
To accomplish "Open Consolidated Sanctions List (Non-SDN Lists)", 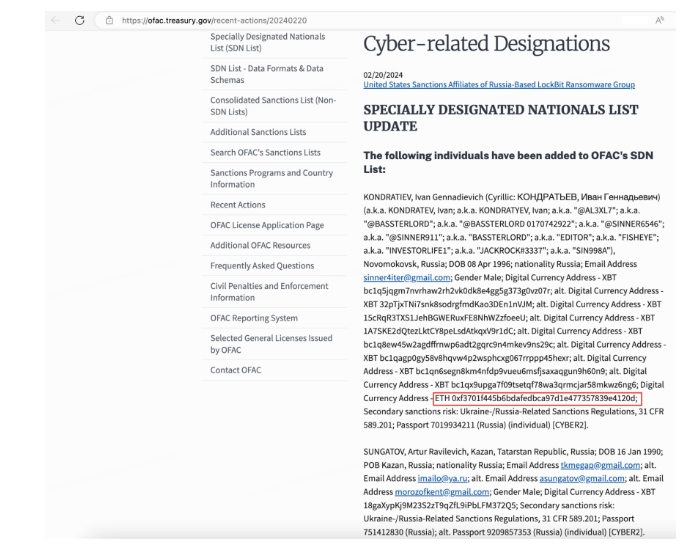I will 273,106.
